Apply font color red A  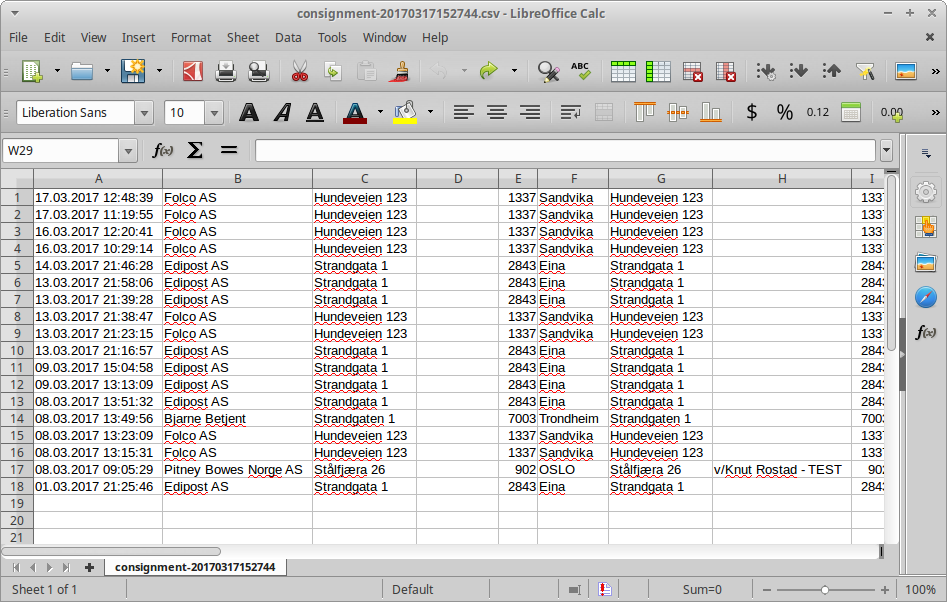pyautogui.click(x=355, y=112)
